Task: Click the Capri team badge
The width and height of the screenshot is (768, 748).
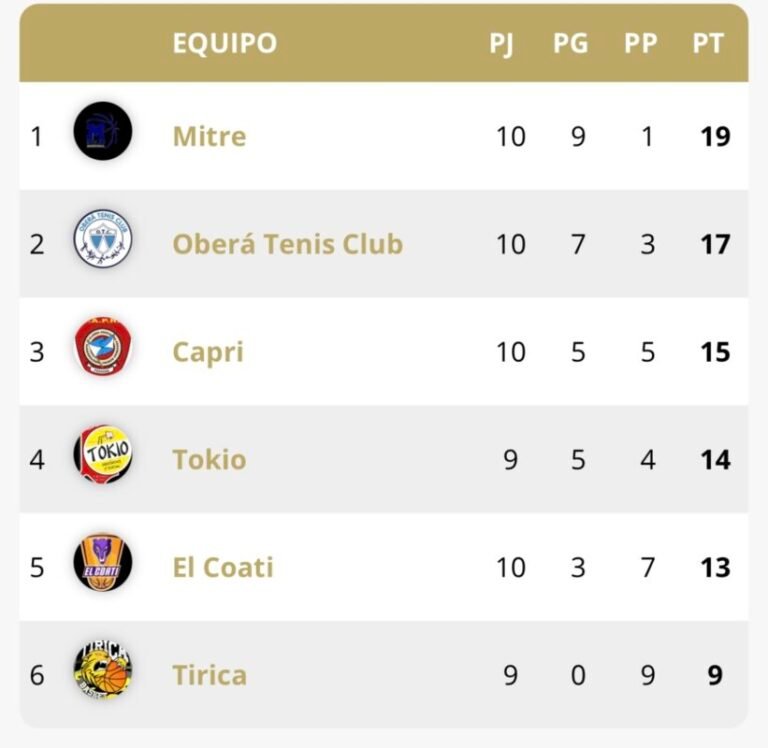Action: coord(102,347)
